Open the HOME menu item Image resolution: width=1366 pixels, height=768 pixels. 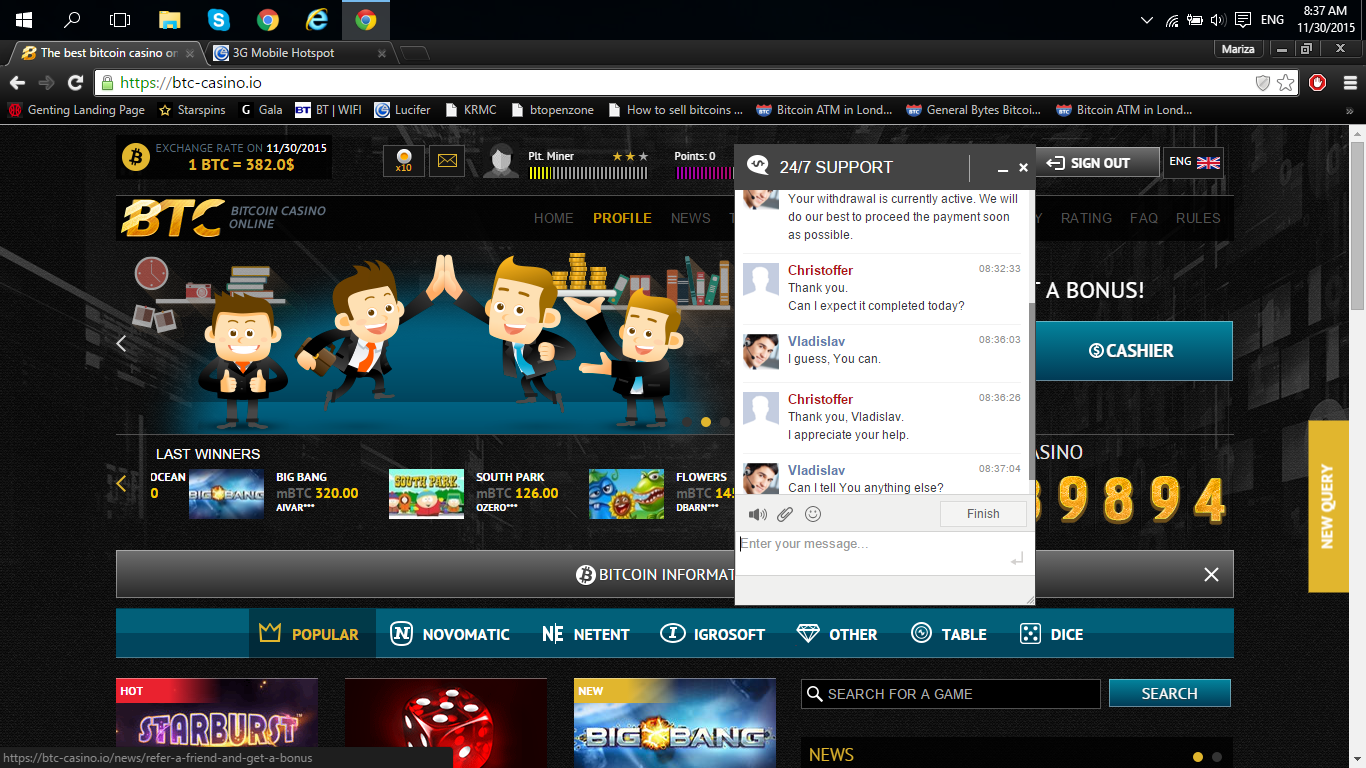(x=554, y=218)
